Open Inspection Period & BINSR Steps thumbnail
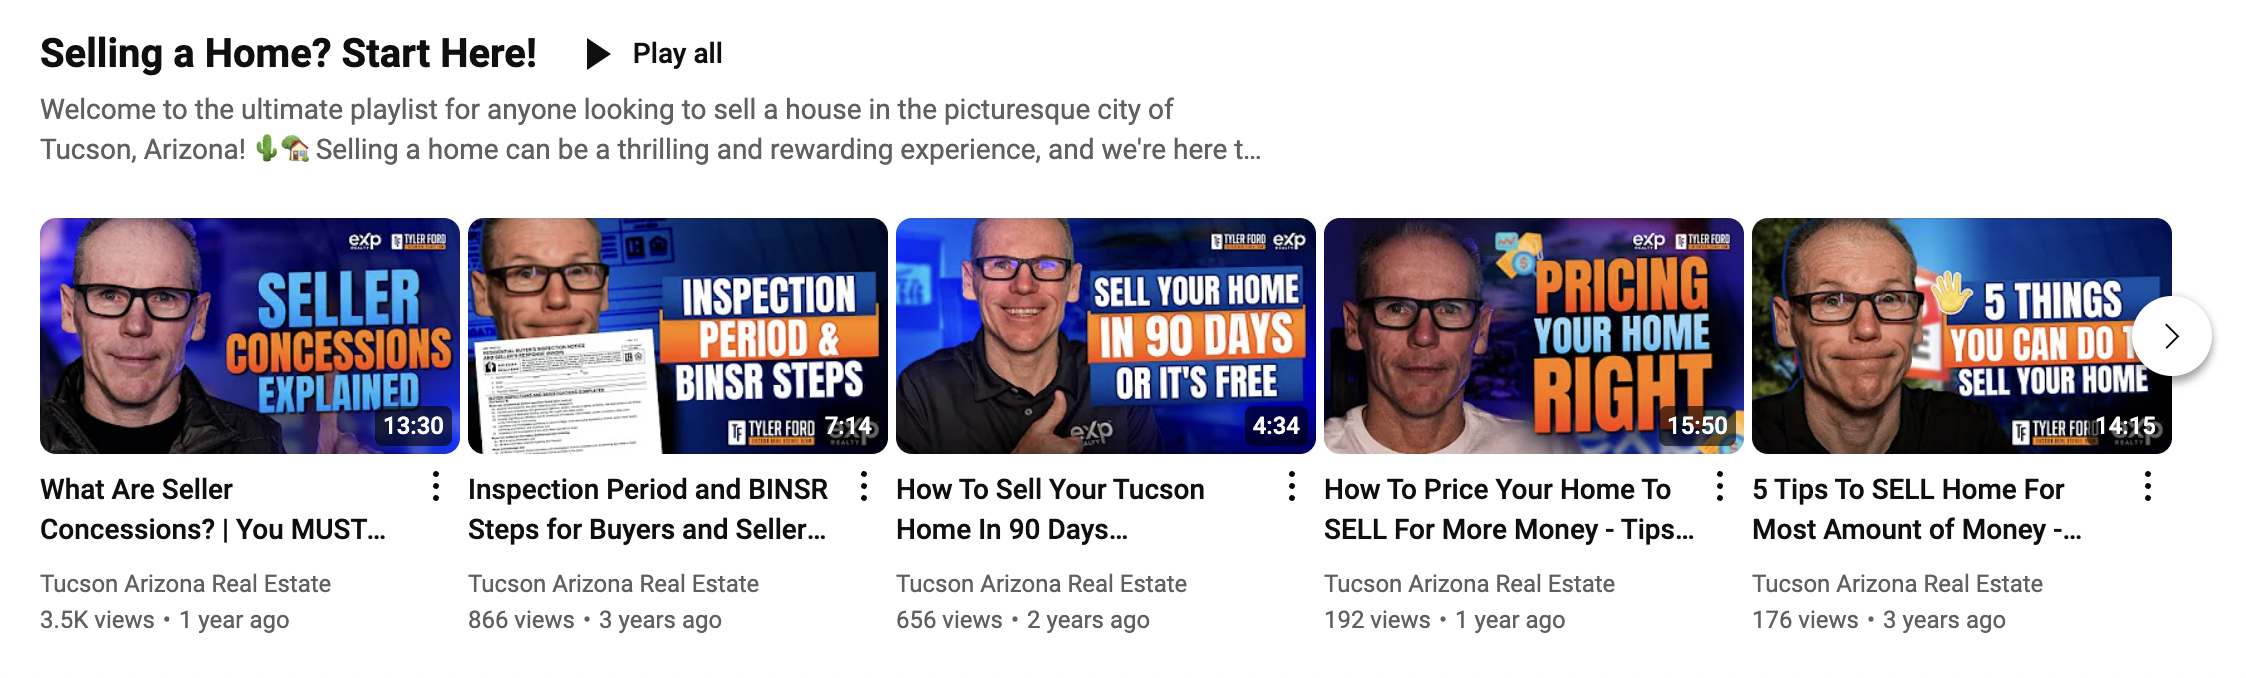The height and width of the screenshot is (678, 2246). click(678, 336)
